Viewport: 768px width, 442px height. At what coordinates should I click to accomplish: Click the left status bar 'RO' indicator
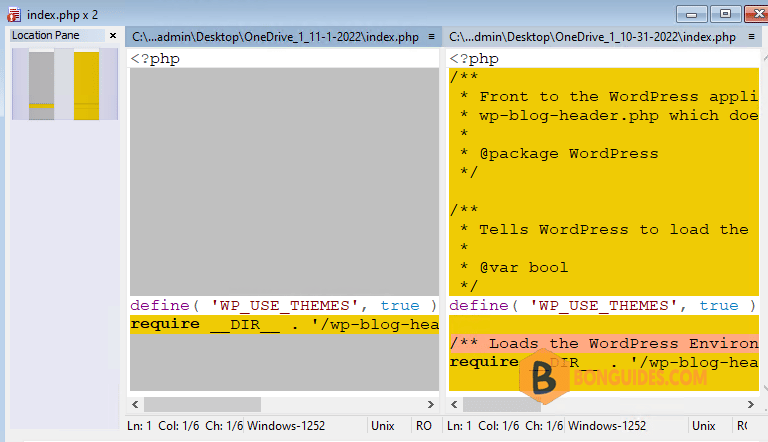[x=424, y=426]
